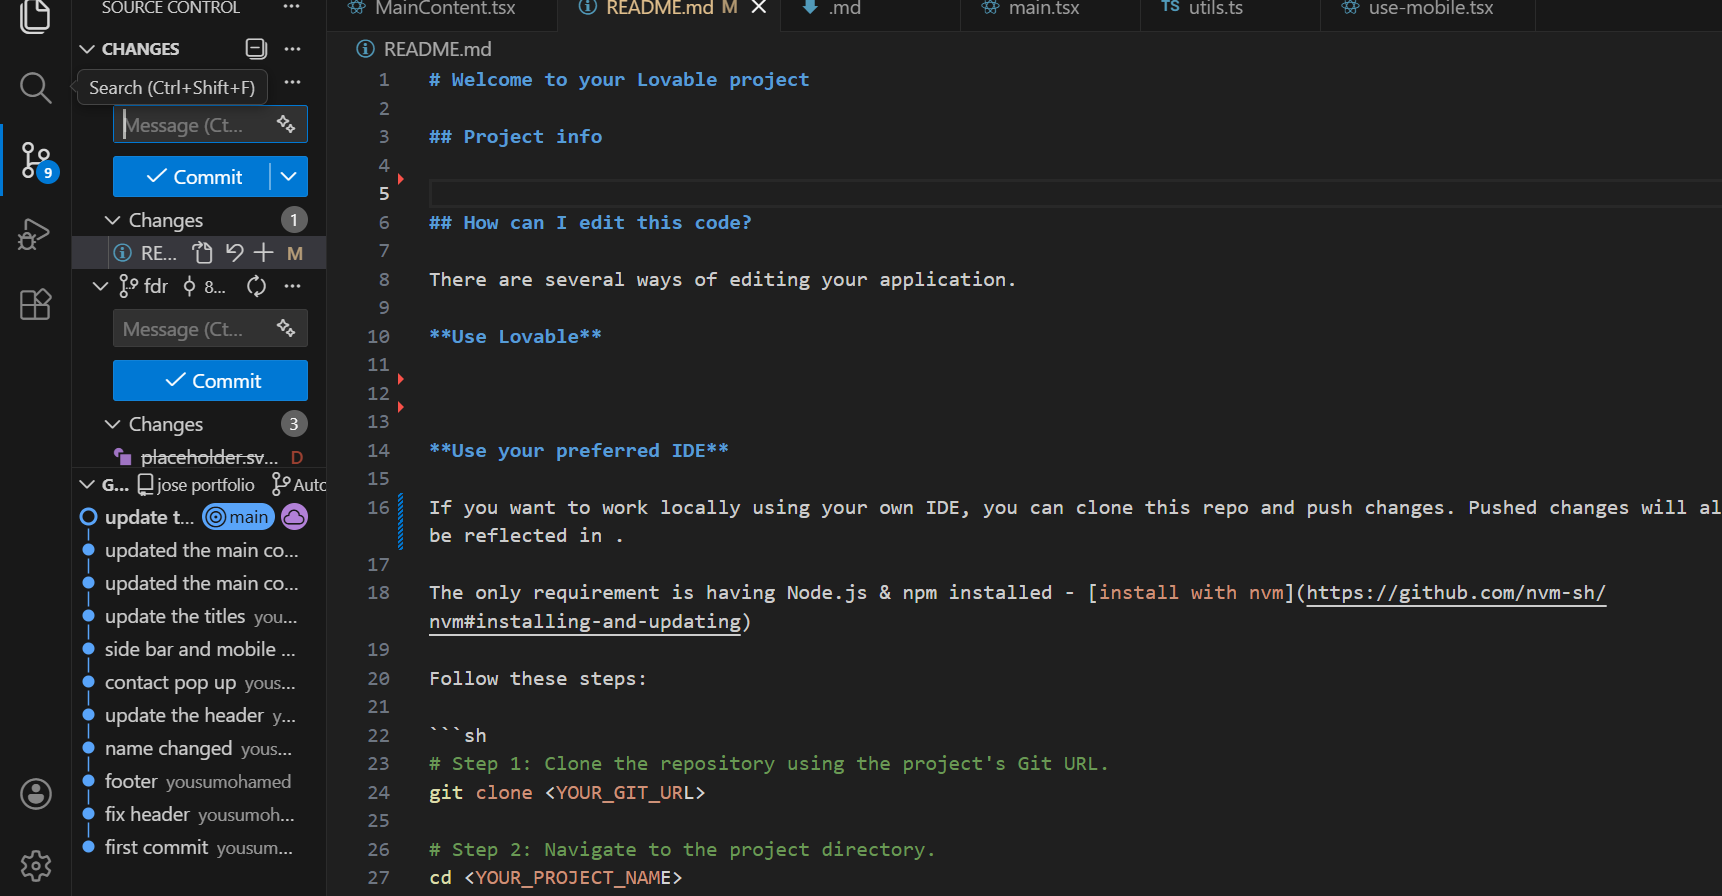
Task: Open the Search view in activity bar
Action: point(35,88)
